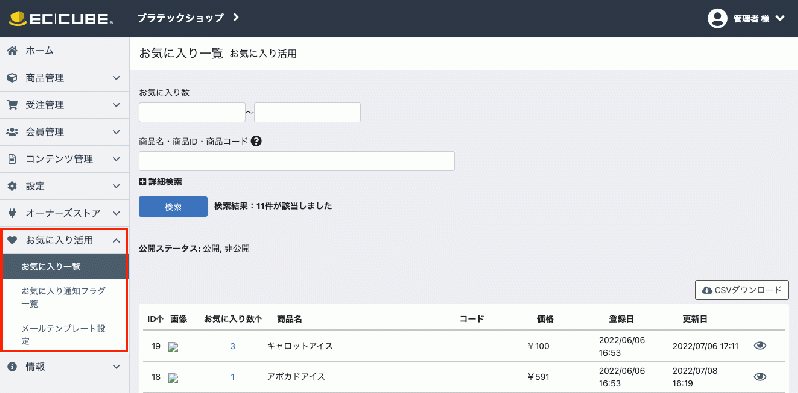Click 商品名・商品ID・商品コード search field

(x=297, y=161)
